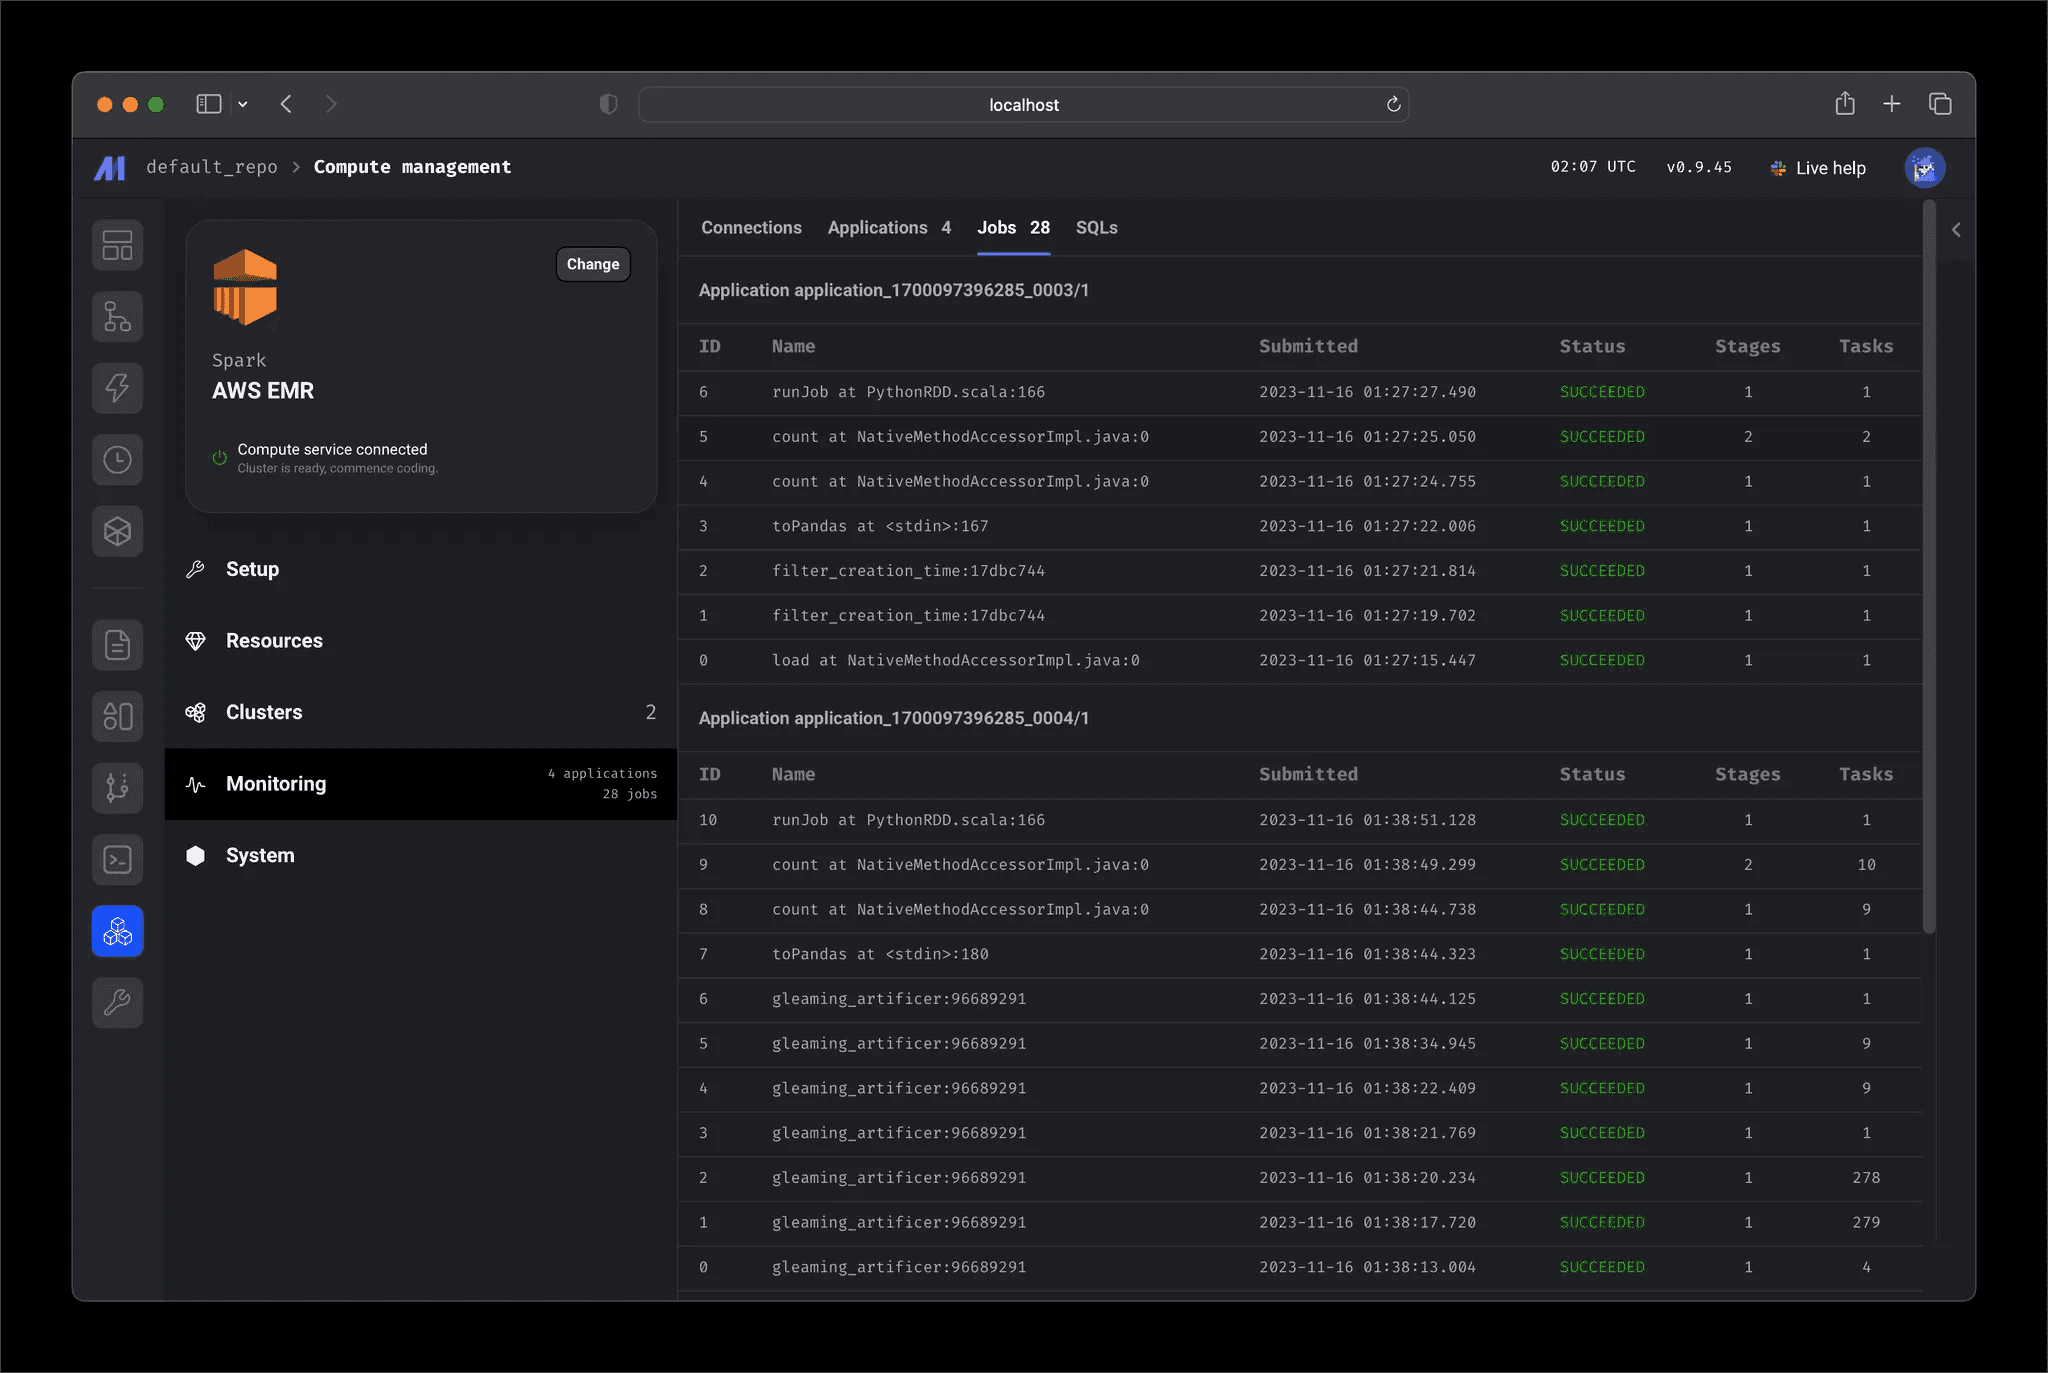This screenshot has height=1373, width=2048.
Task: Open the terminal icon in sidebar
Action: pos(118,859)
